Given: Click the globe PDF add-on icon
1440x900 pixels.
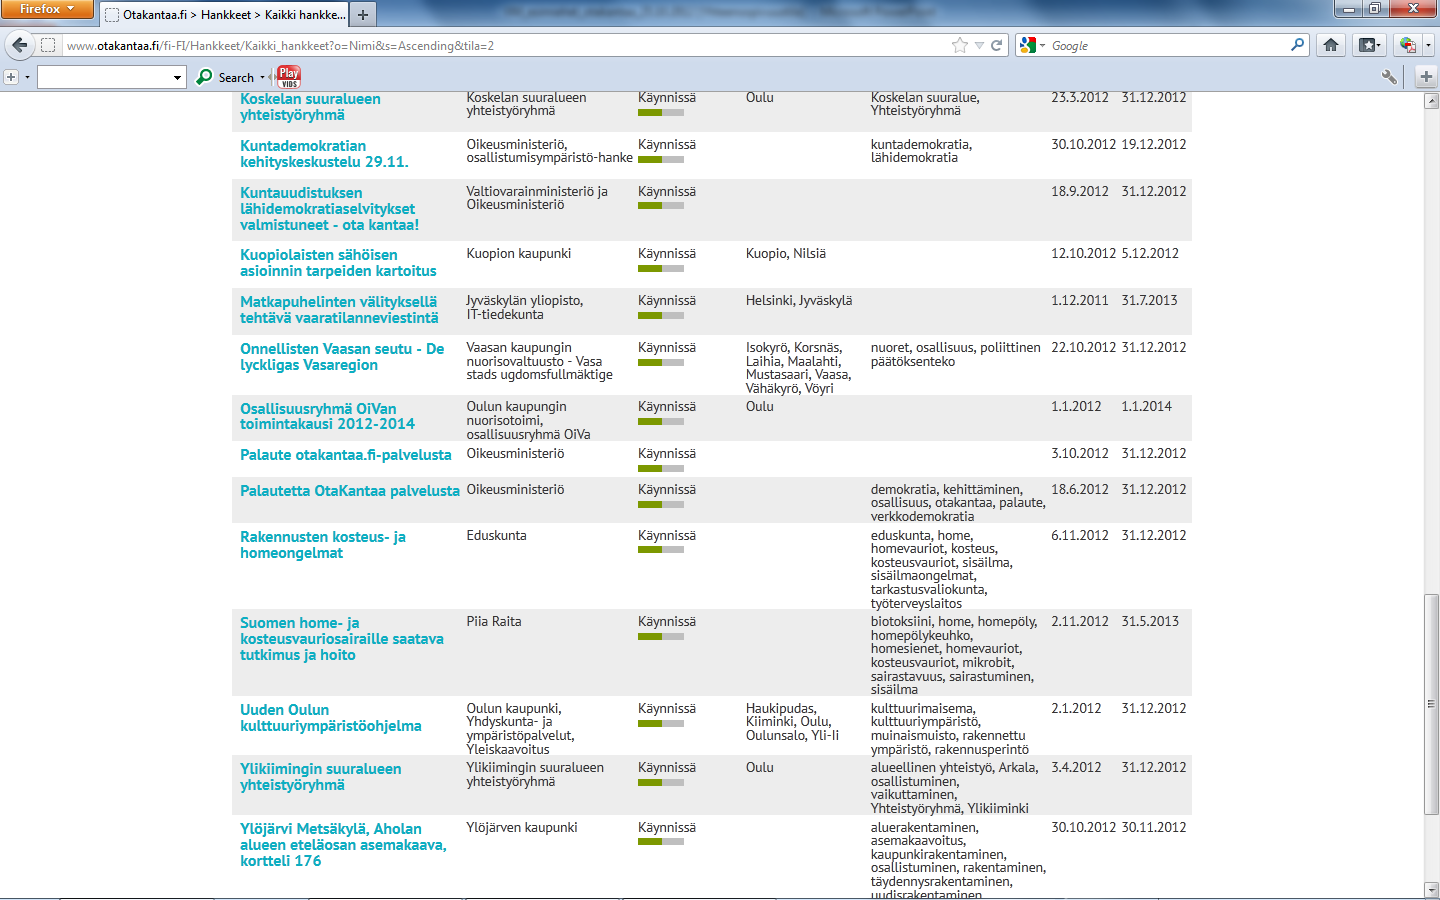Looking at the screenshot, I should tap(1408, 45).
